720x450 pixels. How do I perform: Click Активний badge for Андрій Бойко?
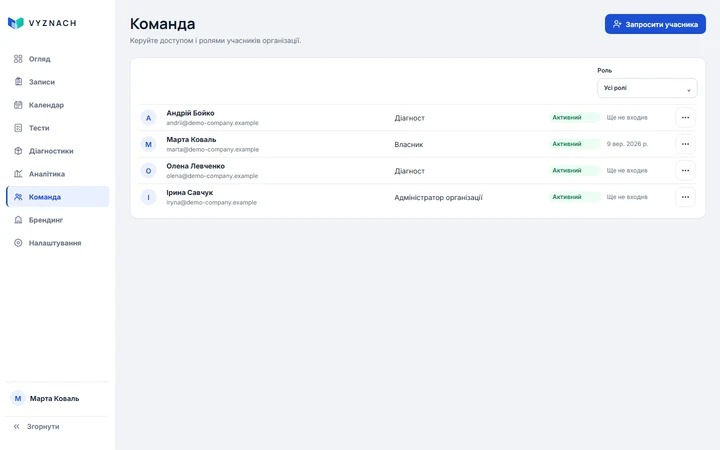coord(574,118)
